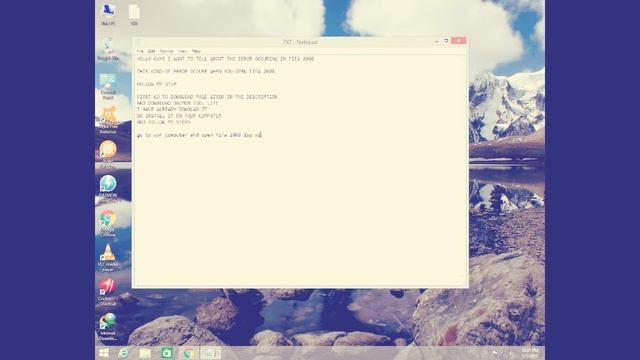The image size is (640, 360).
Task: Open the Notepad Help menu
Action: coord(196,51)
